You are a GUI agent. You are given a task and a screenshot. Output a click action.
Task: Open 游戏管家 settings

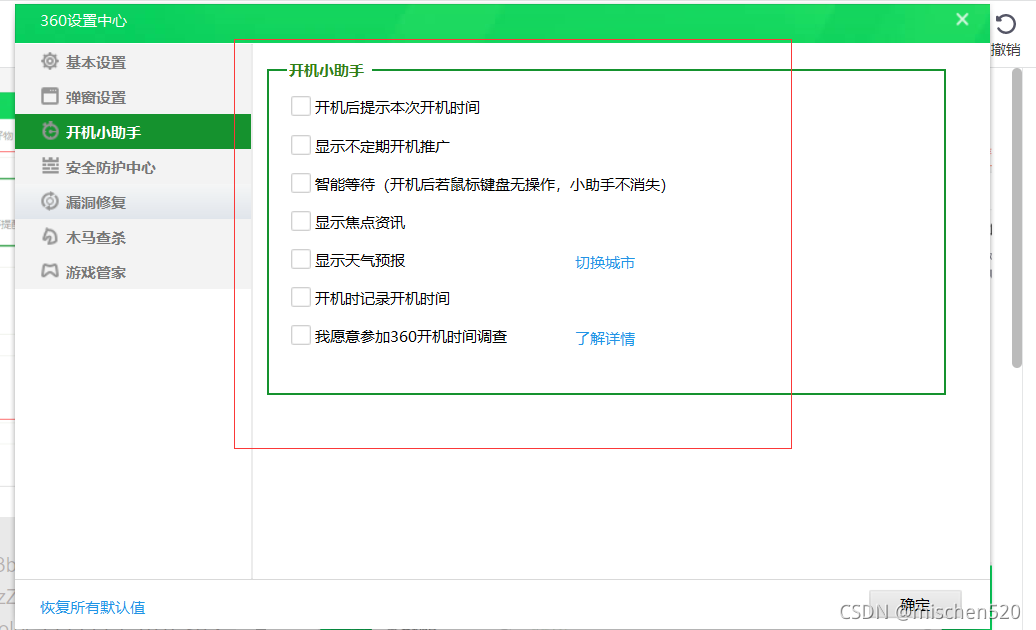click(133, 272)
